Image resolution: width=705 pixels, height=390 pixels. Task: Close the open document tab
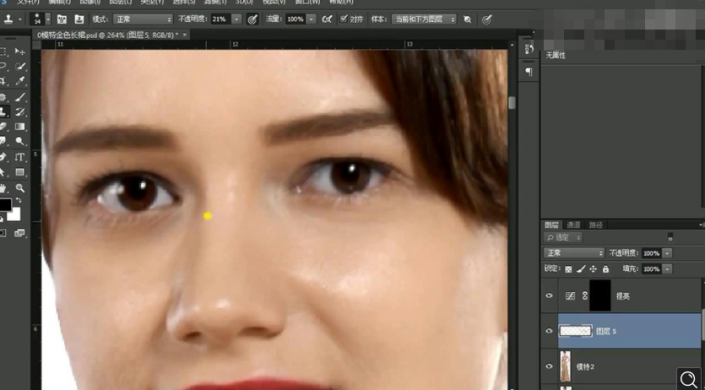[x=184, y=35]
